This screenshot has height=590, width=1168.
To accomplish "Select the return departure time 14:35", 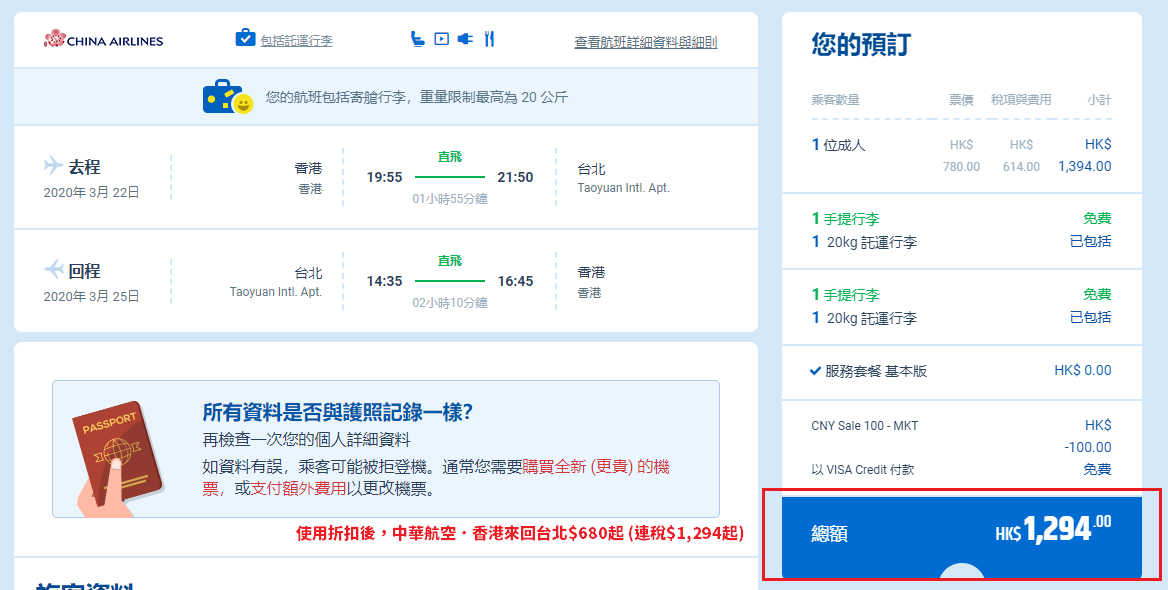I will pyautogui.click(x=384, y=282).
